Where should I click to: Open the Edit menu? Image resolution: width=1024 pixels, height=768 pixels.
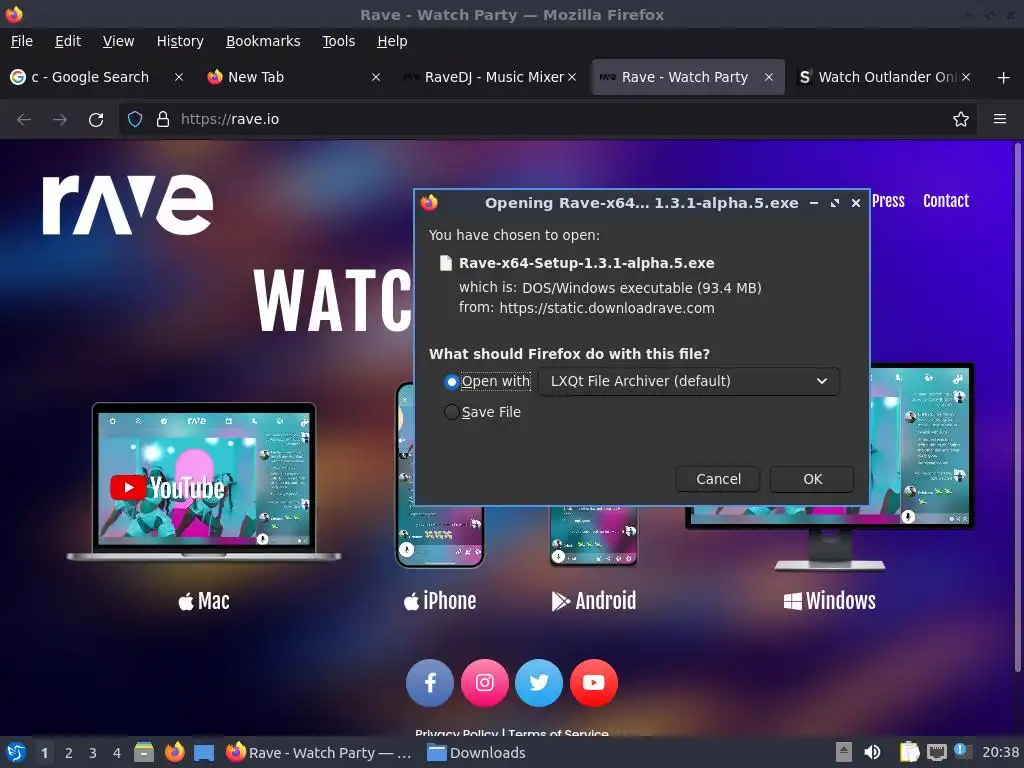[68, 41]
